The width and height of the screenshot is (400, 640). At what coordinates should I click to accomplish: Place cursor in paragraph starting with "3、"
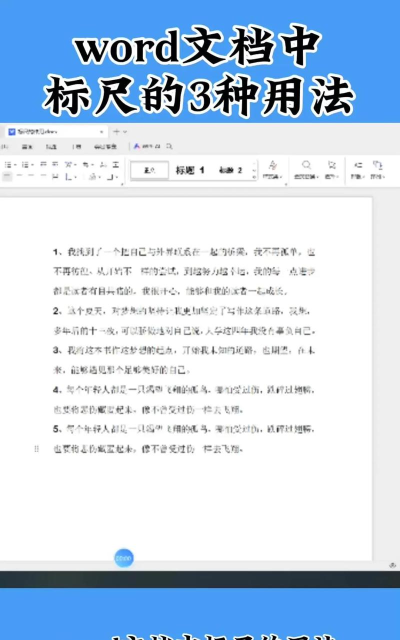tap(184, 360)
